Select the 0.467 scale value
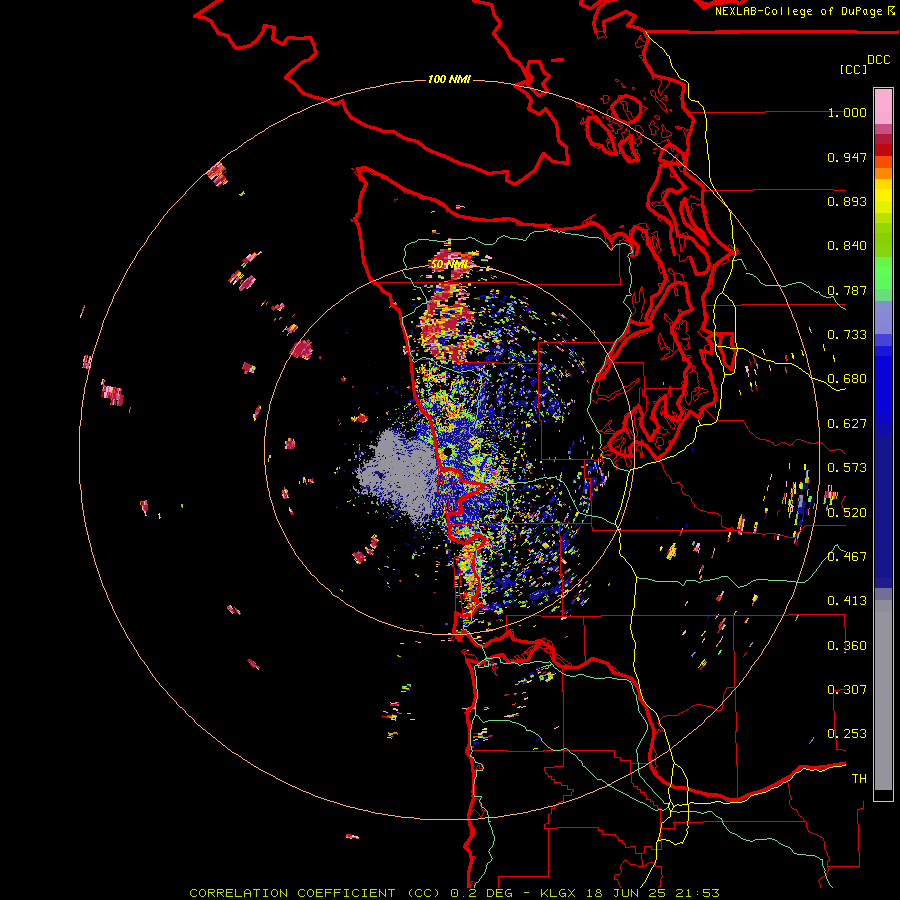This screenshot has width=900, height=900. point(847,557)
